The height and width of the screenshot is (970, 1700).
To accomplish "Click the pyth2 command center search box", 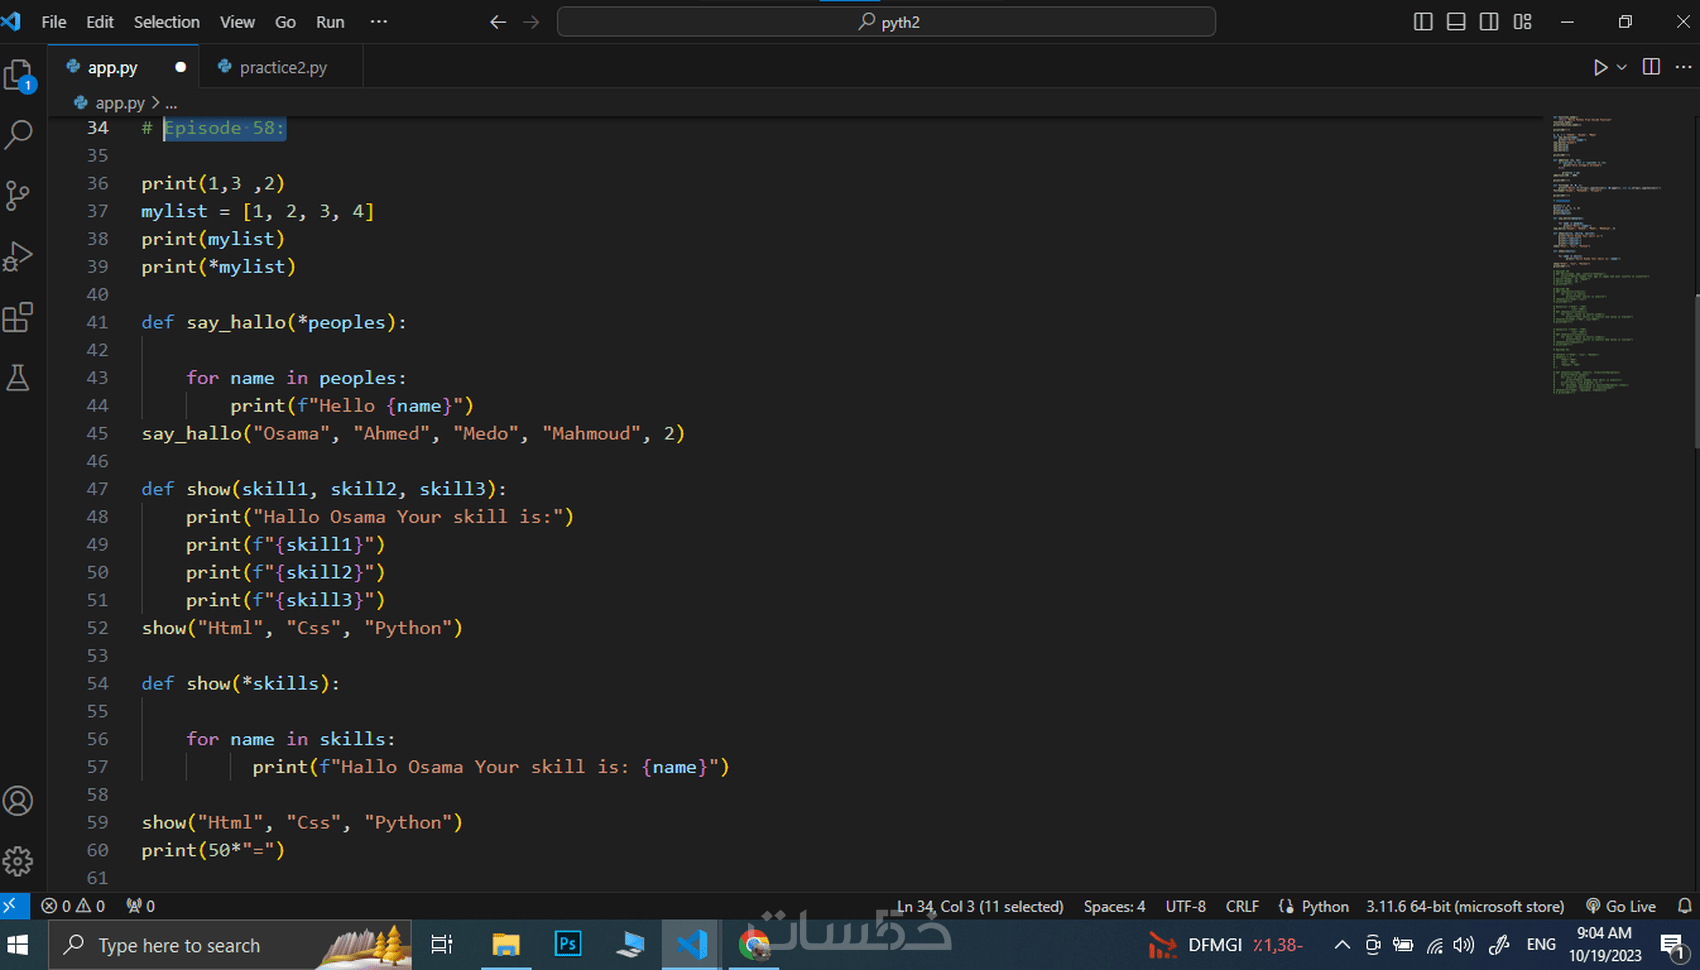I will pyautogui.click(x=886, y=22).
